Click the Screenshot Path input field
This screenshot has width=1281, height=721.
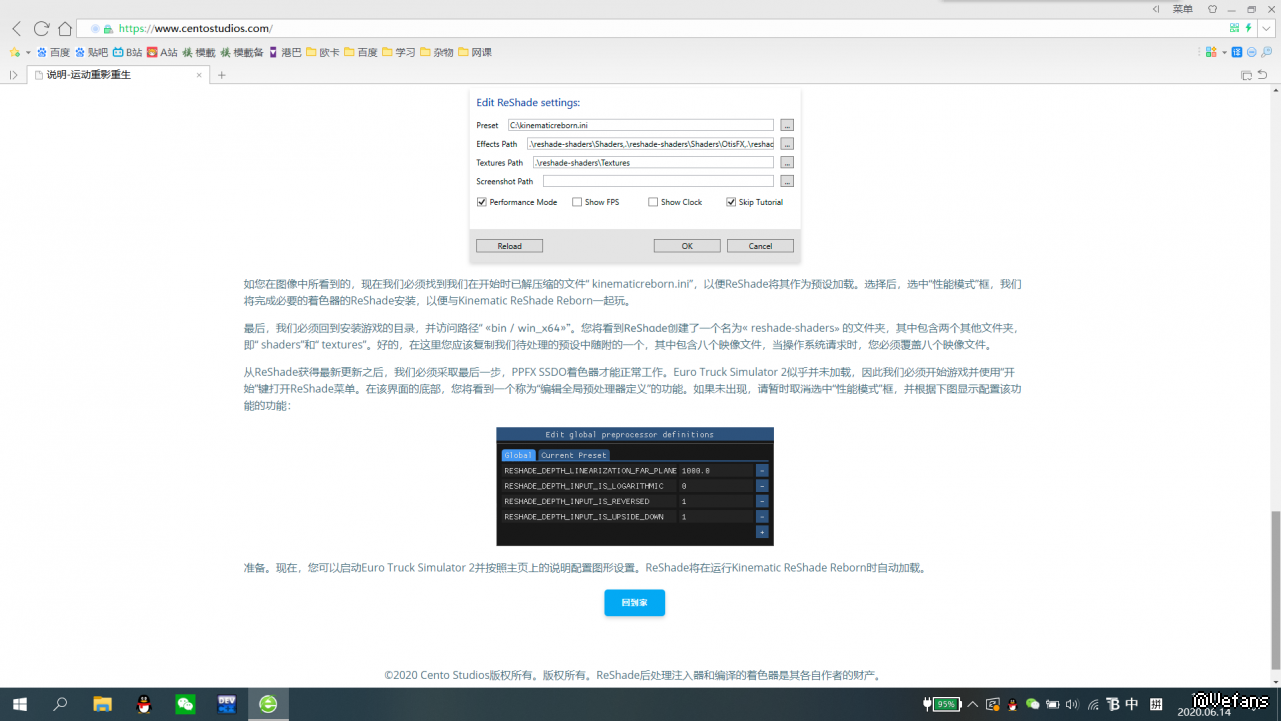[x=658, y=182]
